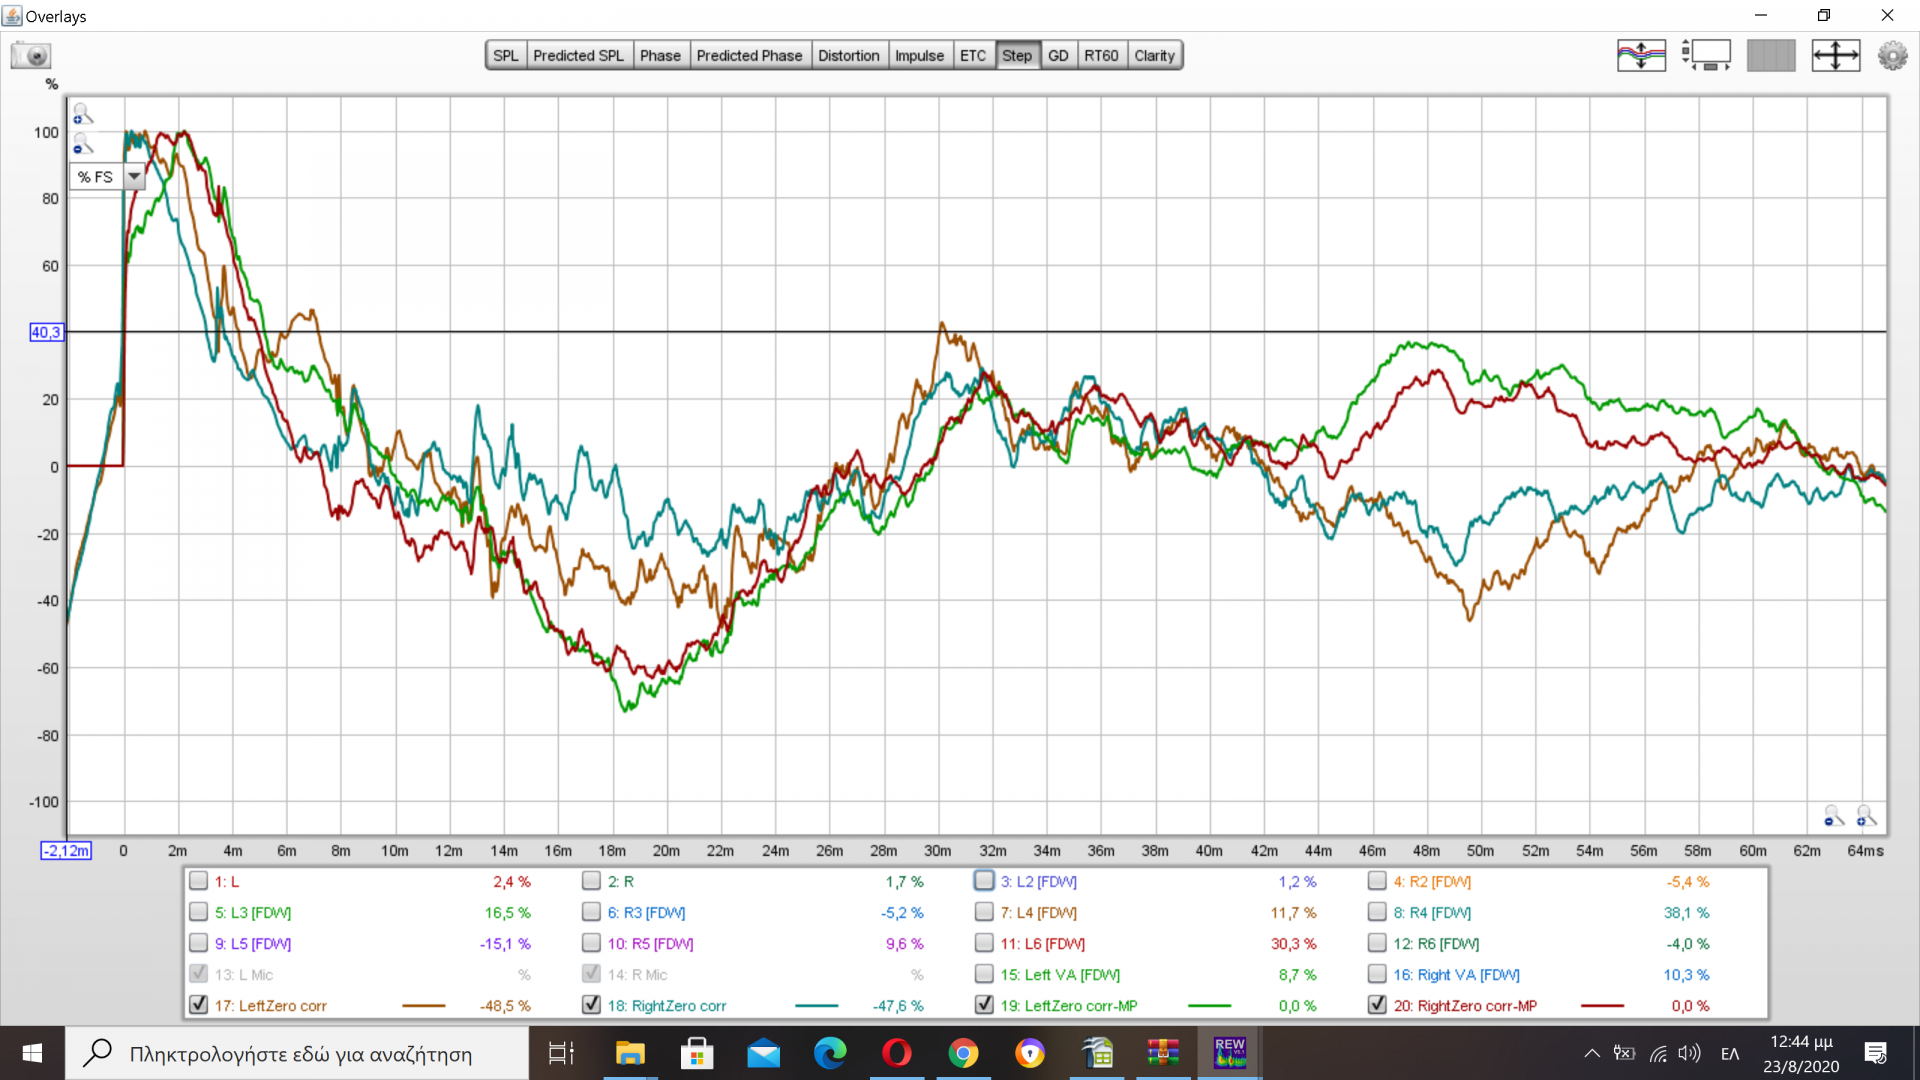Click the taskbar clock and date
The width and height of the screenshot is (1920, 1080).
click(x=1801, y=1053)
